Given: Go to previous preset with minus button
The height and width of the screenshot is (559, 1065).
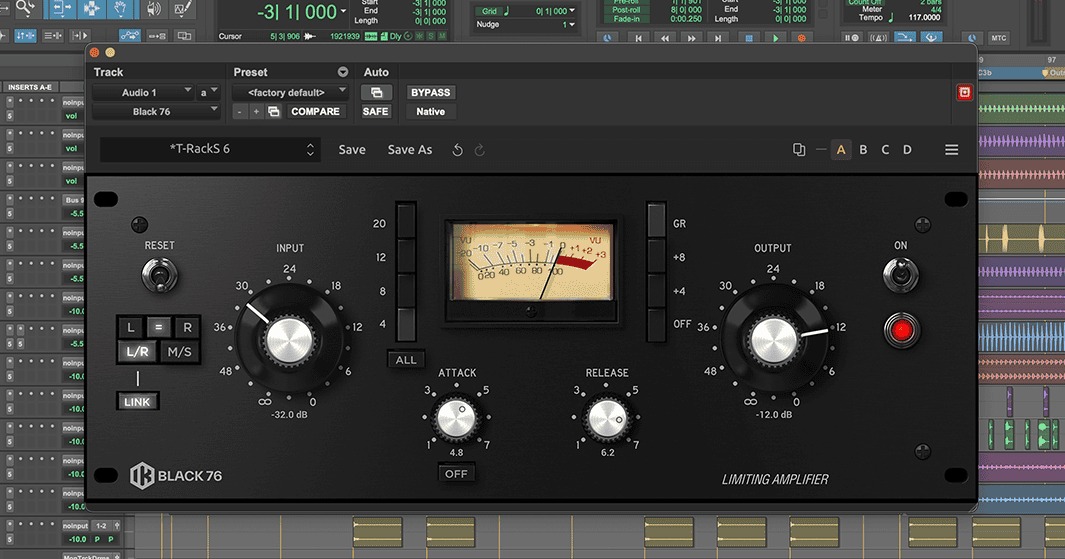Looking at the screenshot, I should tap(240, 111).
